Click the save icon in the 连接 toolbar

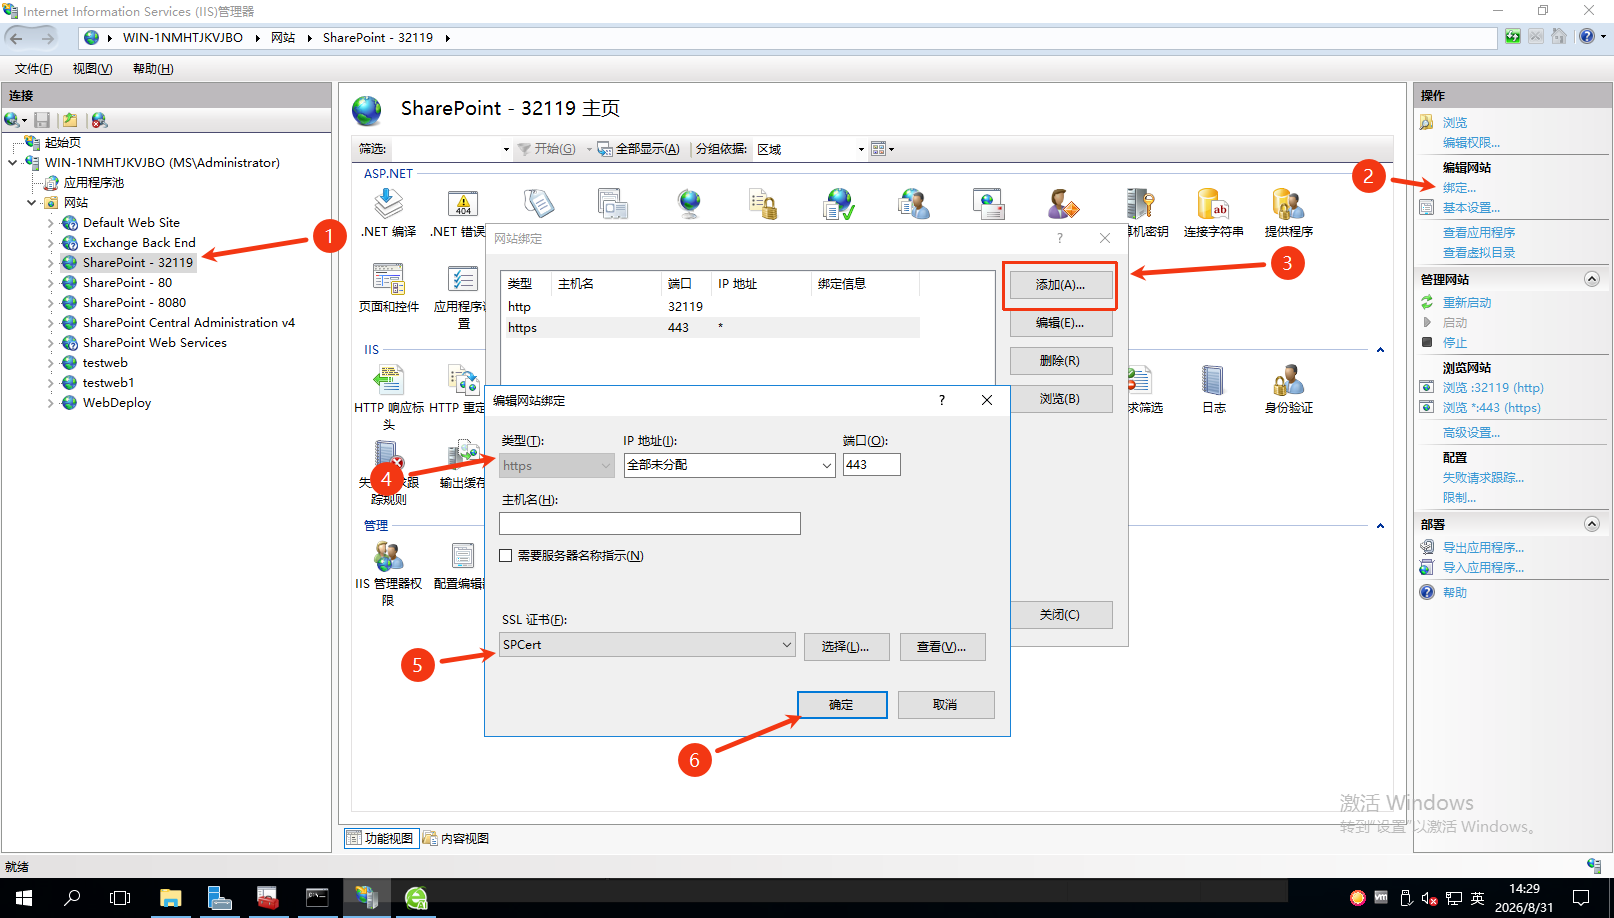click(x=42, y=120)
